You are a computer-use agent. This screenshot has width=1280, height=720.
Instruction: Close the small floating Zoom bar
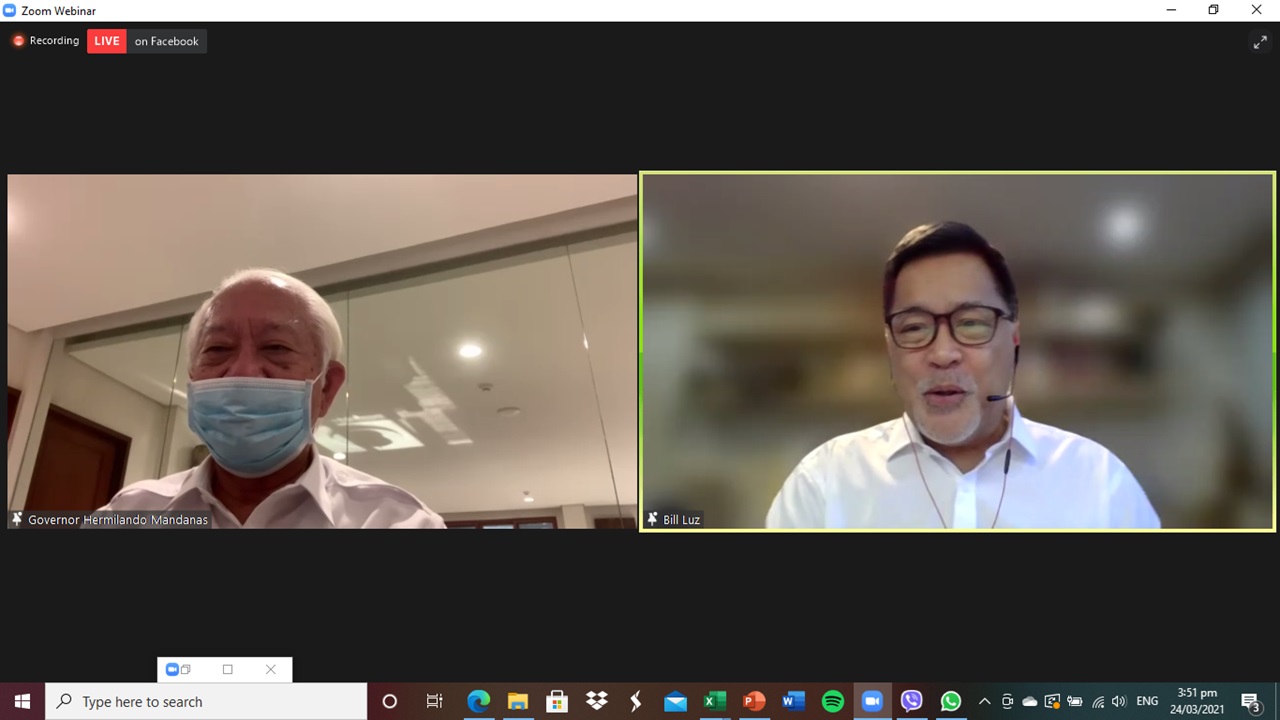[270, 670]
